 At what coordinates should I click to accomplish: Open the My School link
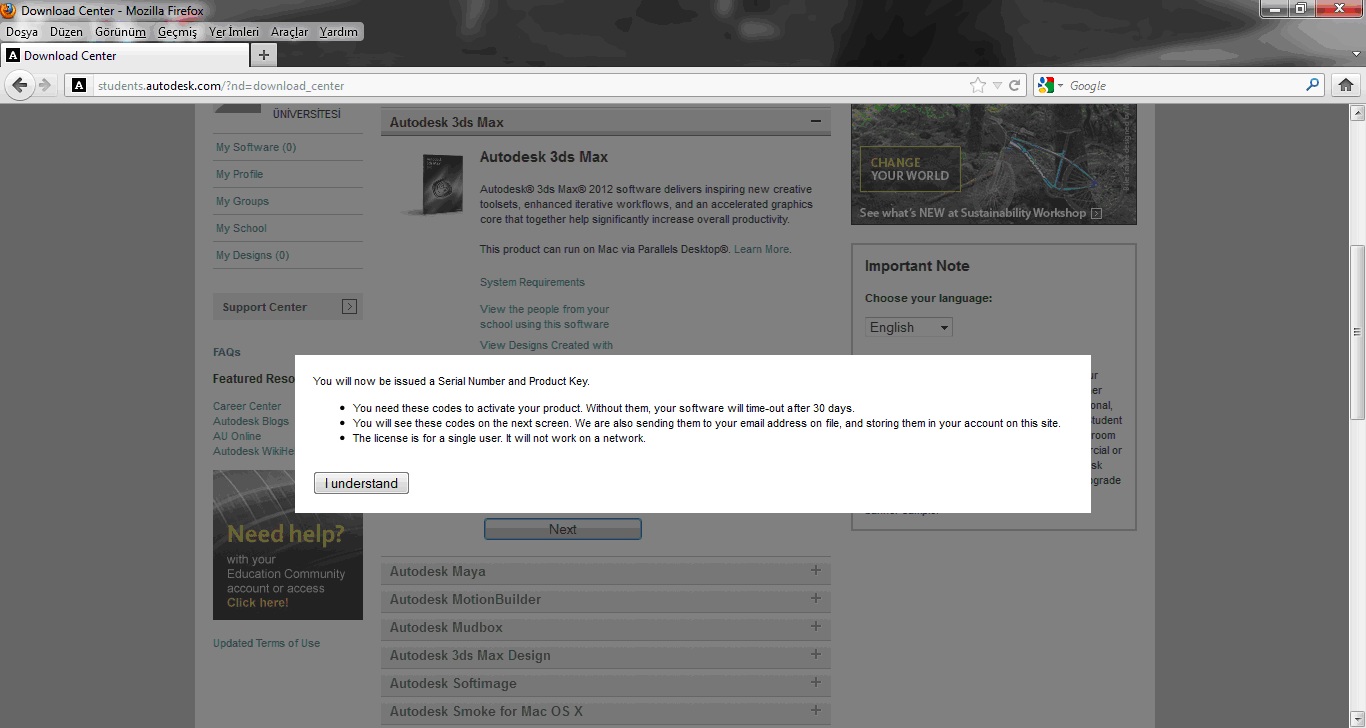pos(241,228)
